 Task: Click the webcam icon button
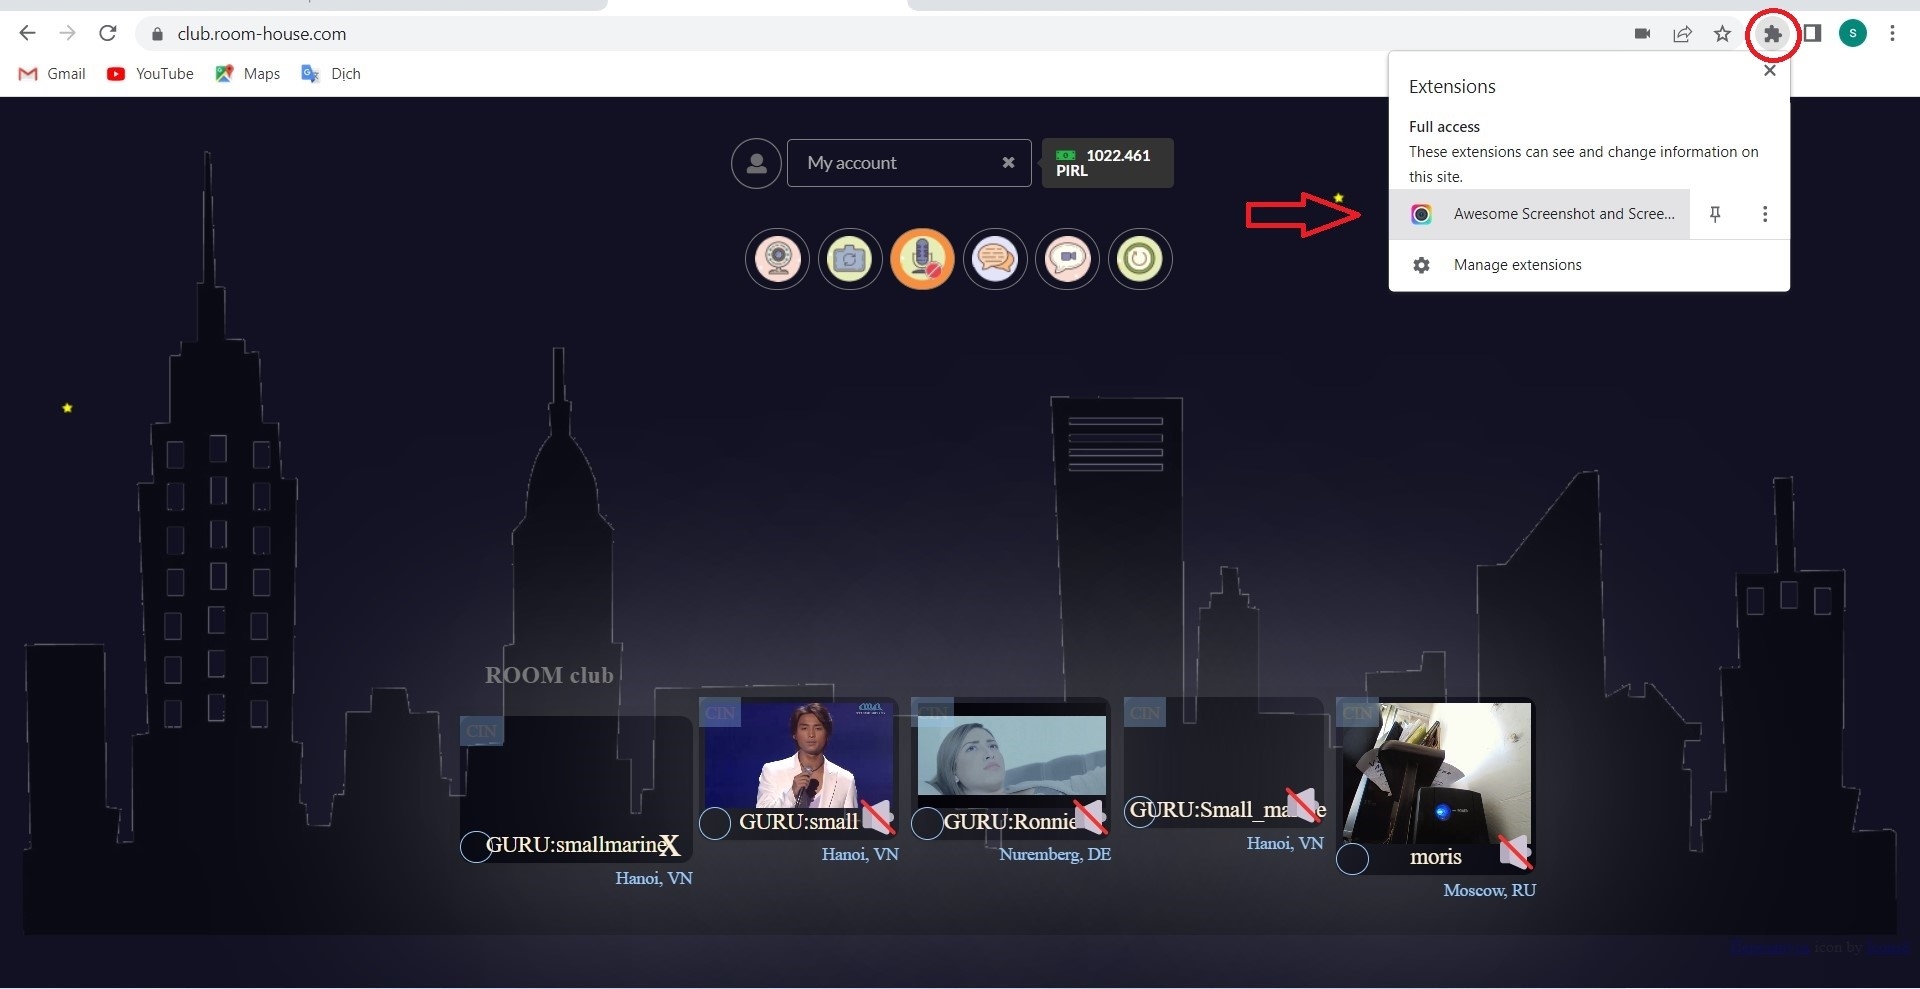[777, 259]
